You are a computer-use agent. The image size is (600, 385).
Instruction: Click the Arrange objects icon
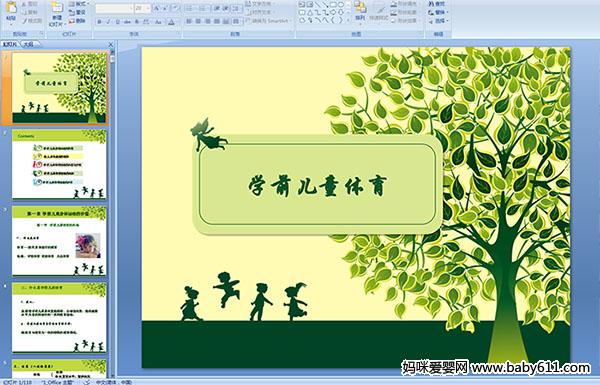pos(360,11)
